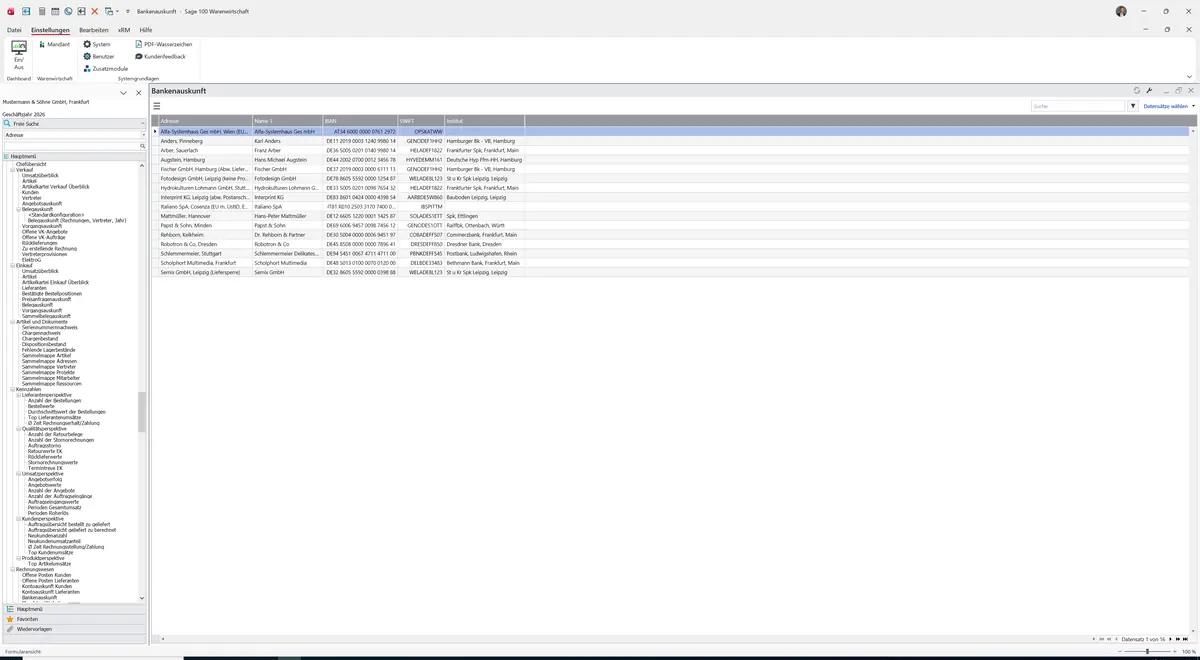The height and width of the screenshot is (660, 1200).
Task: Open the Wiedervorlagen section
Action: (x=74, y=629)
